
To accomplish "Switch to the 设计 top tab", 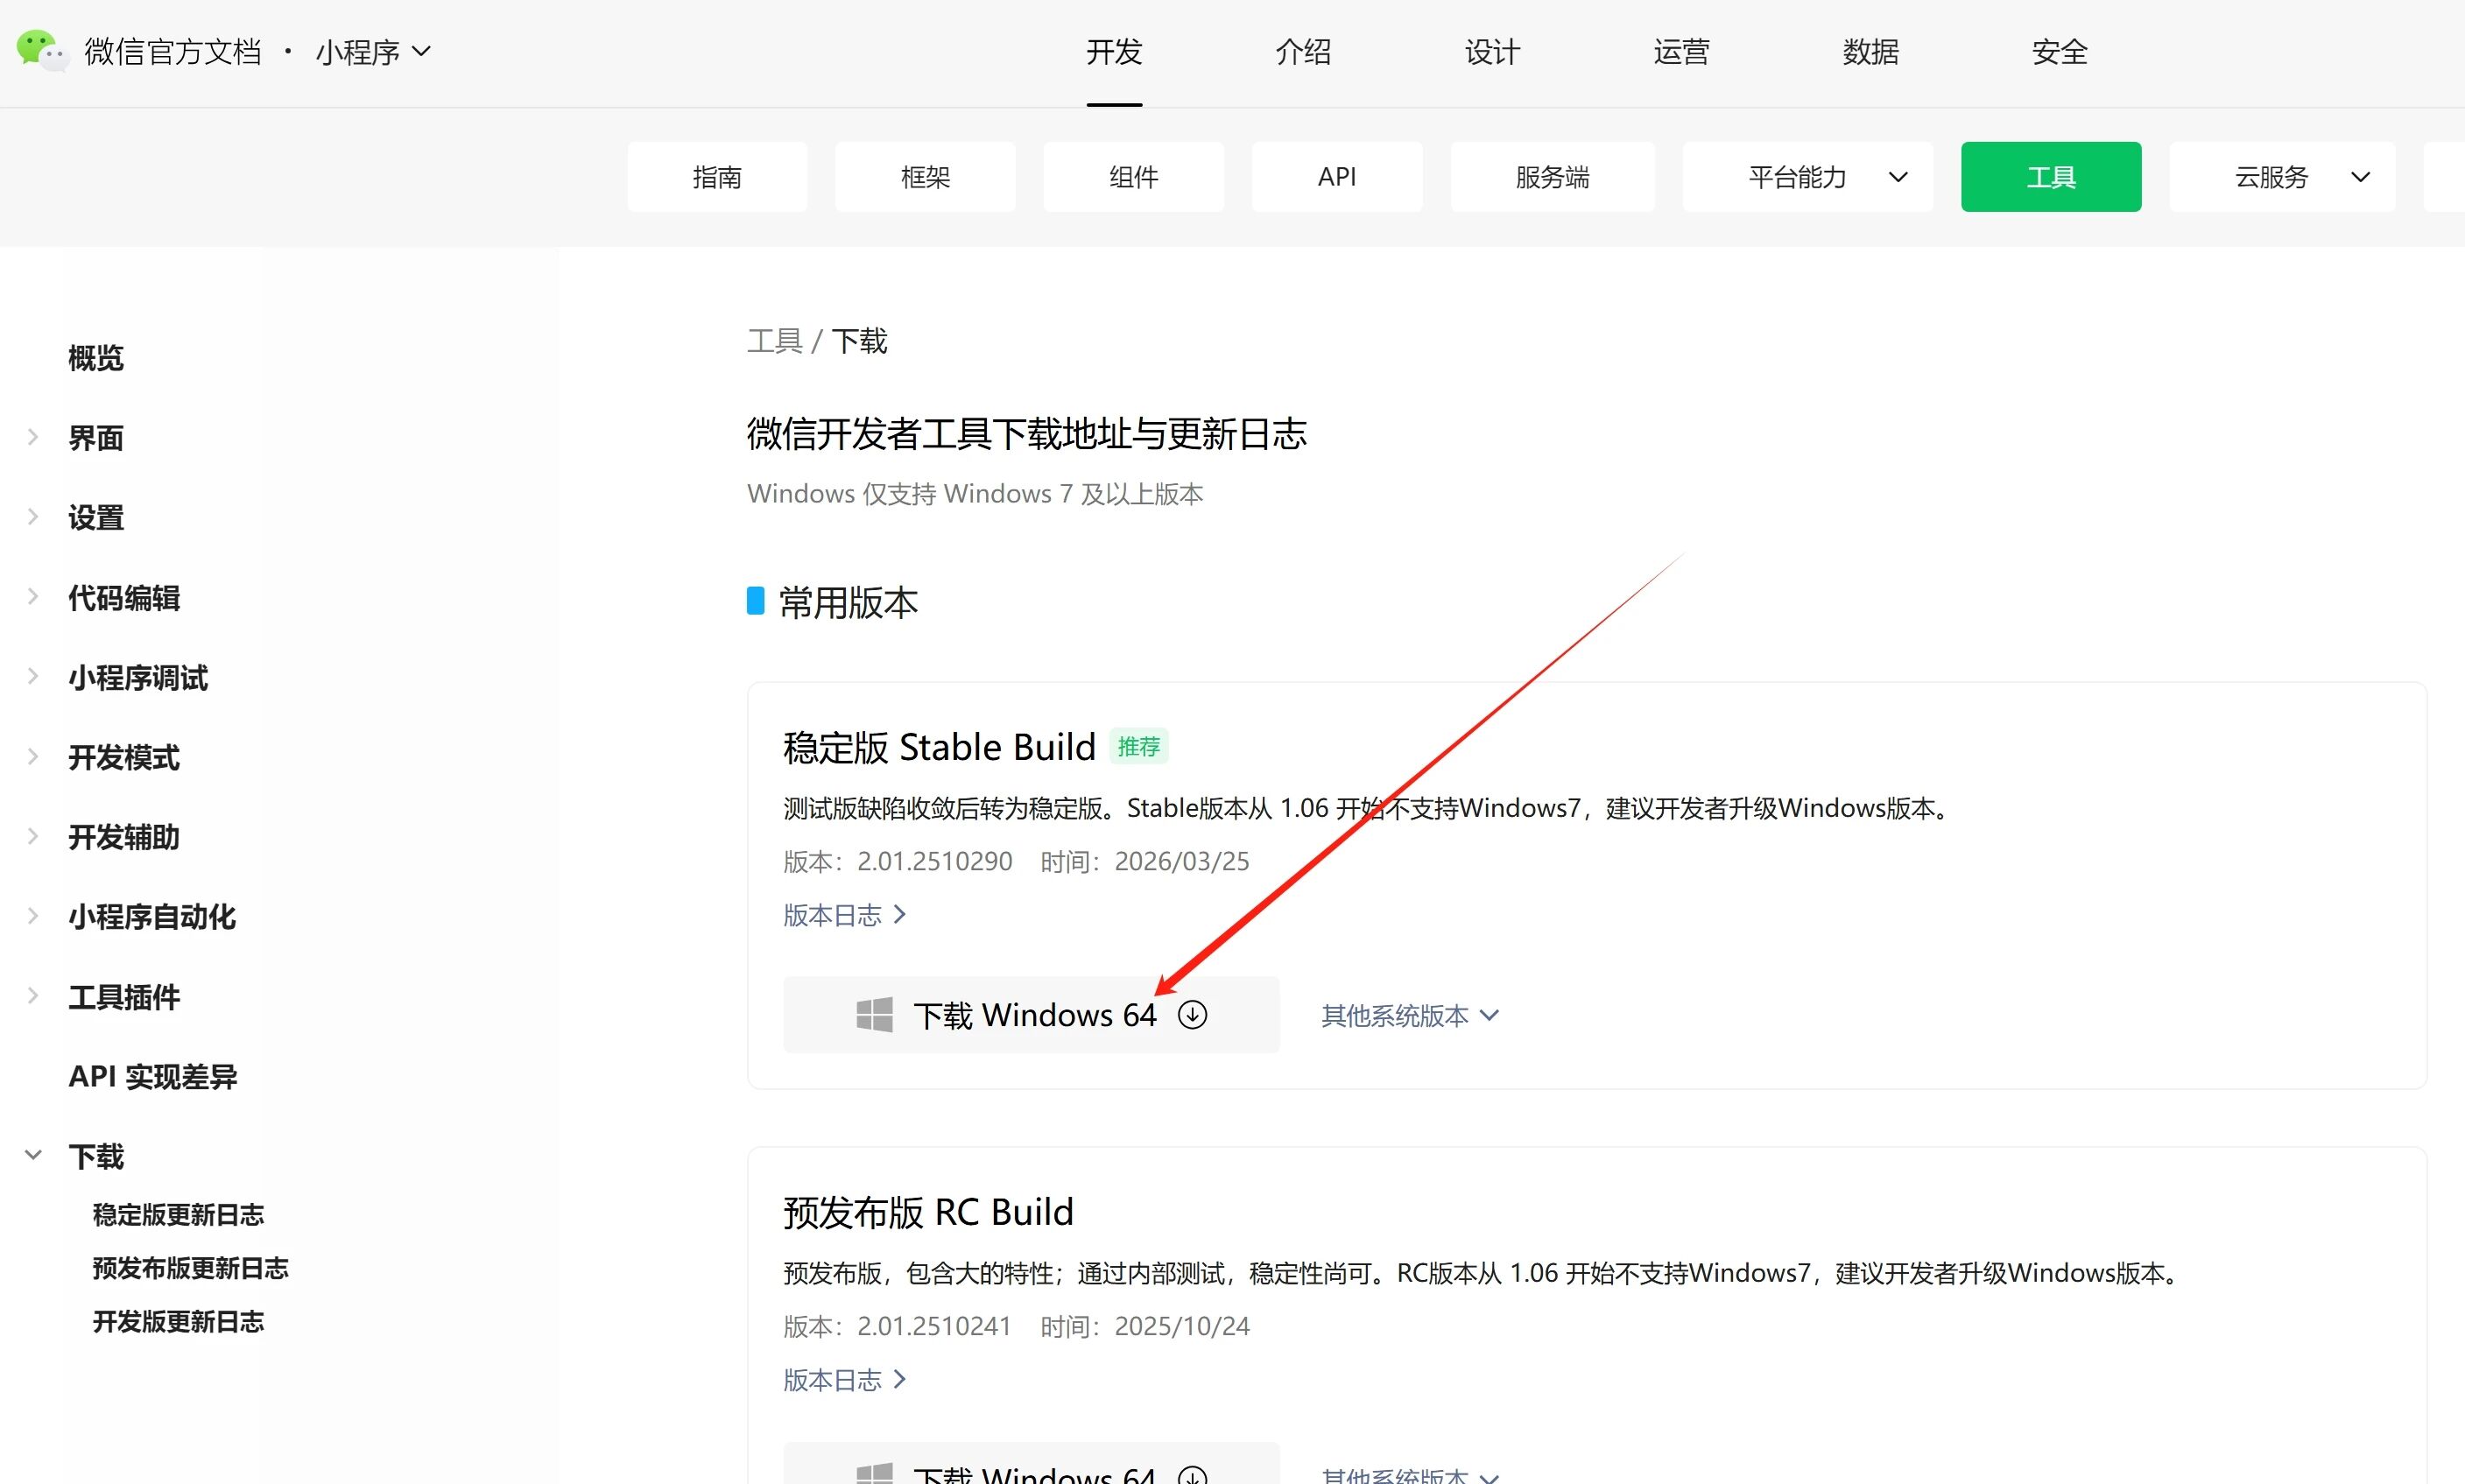I will [x=1492, y=52].
